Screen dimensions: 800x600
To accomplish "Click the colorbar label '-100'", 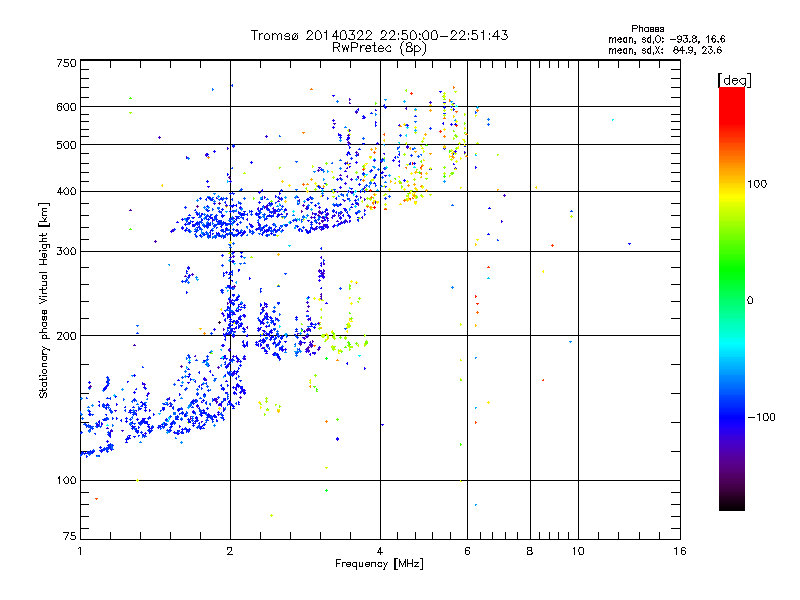I will 762,417.
